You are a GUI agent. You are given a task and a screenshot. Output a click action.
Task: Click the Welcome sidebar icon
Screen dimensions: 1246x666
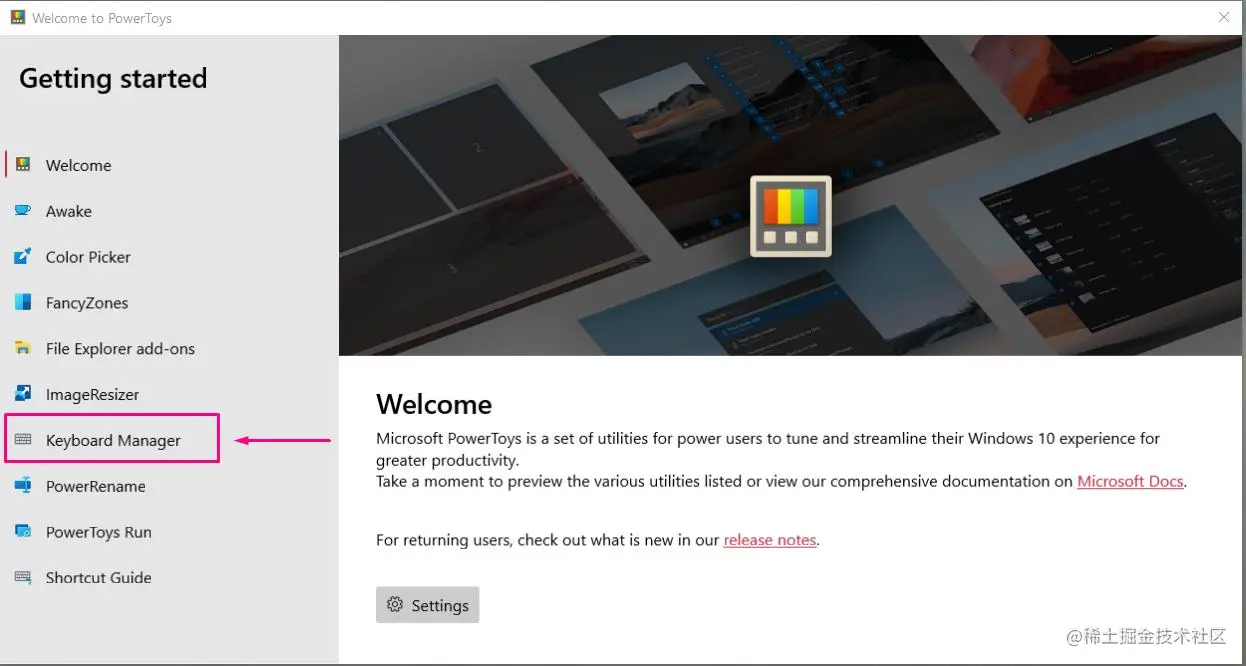point(23,165)
